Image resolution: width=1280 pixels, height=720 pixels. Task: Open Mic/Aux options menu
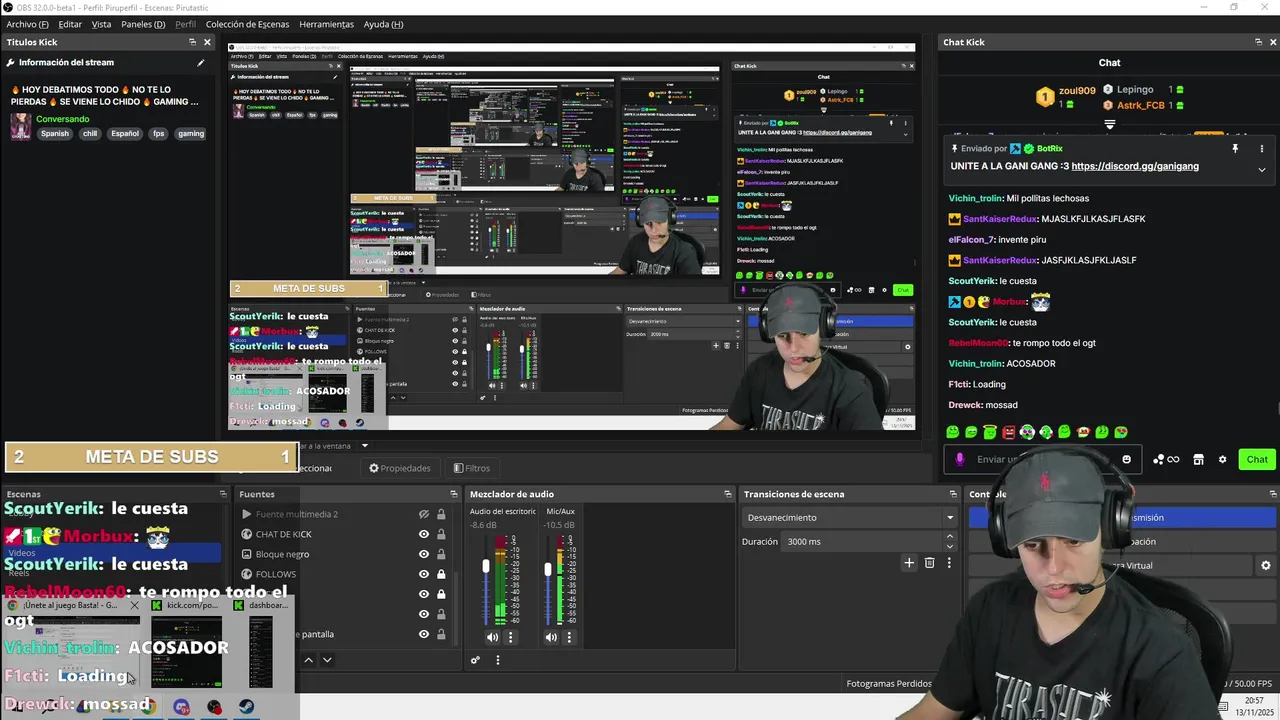(x=569, y=637)
